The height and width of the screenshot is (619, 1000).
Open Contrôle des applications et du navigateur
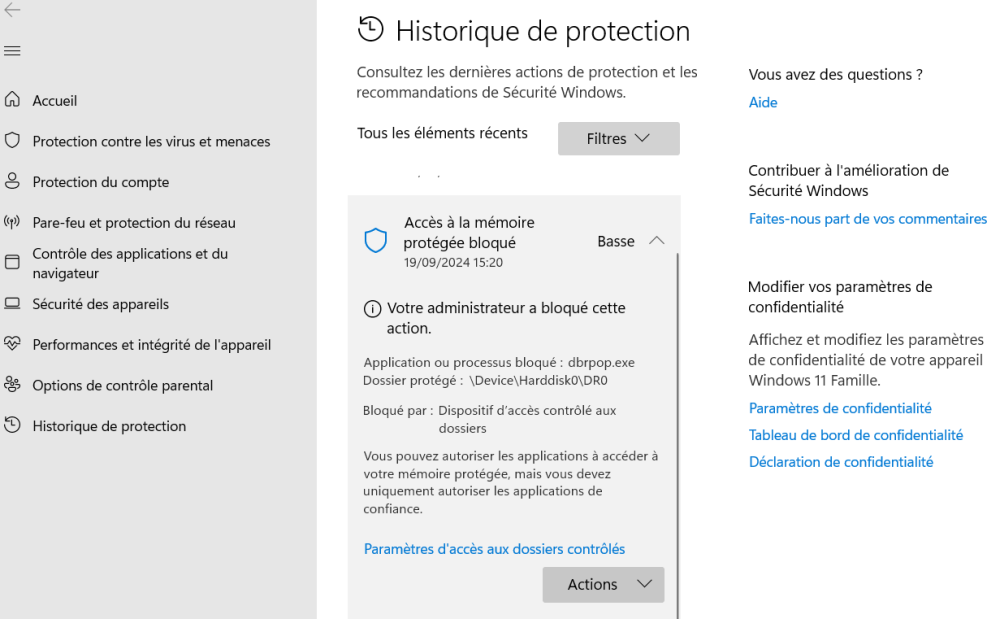tap(130, 263)
